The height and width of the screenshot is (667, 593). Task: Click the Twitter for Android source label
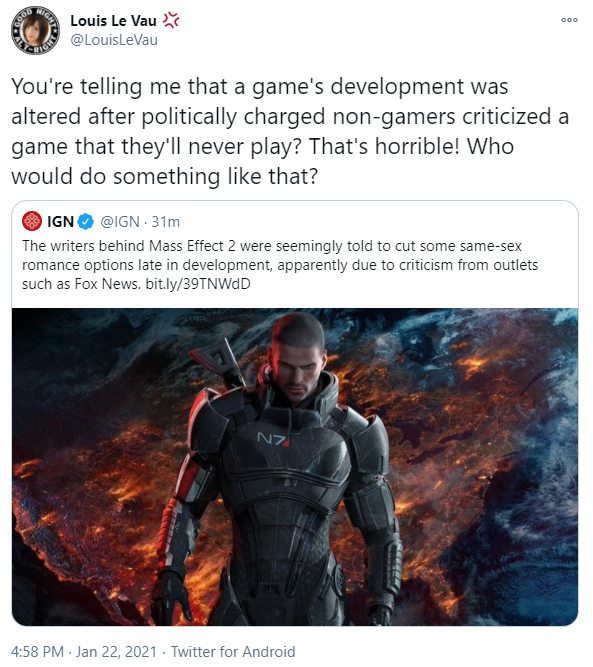(x=233, y=652)
